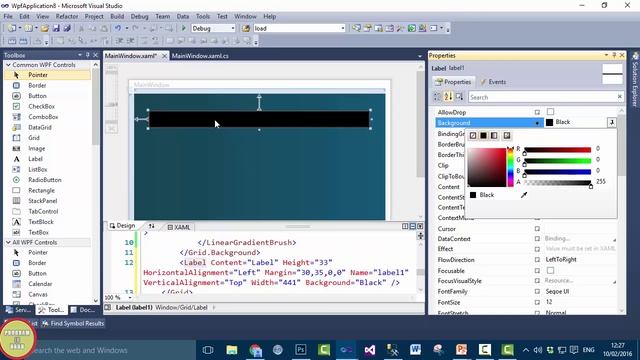The height and width of the screenshot is (360, 640).
Task: Select the Gradient Brush icon
Action: tap(494, 136)
